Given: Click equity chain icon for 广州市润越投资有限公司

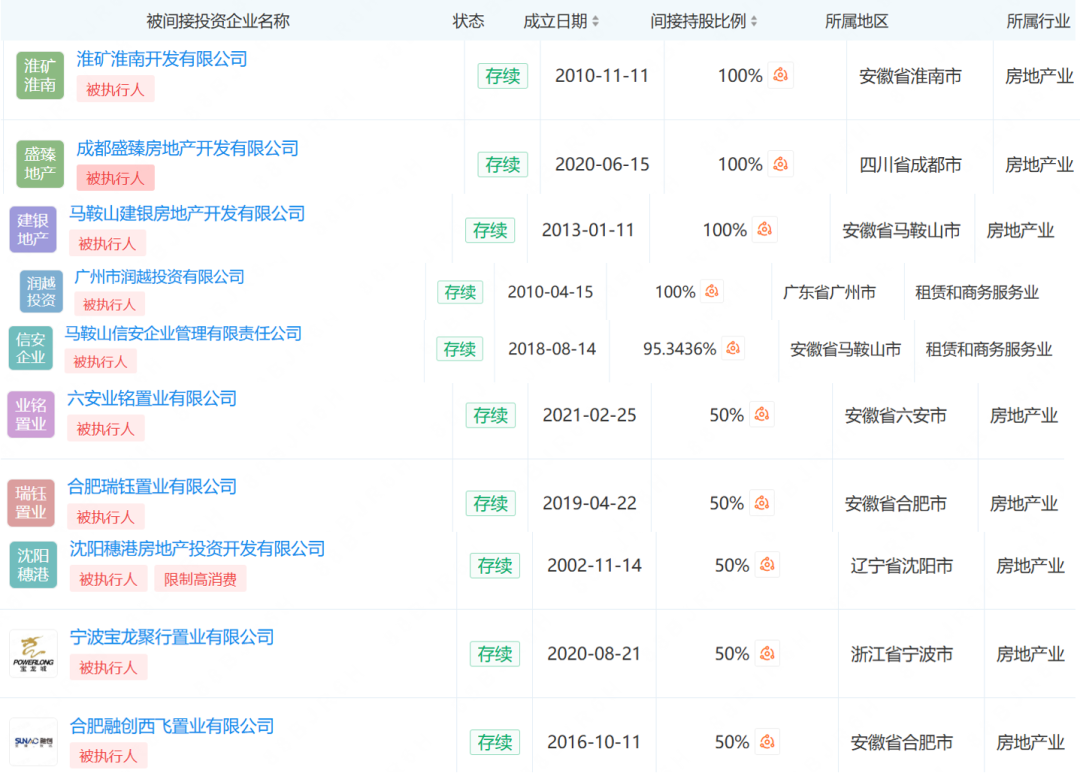Looking at the screenshot, I should 712,291.
